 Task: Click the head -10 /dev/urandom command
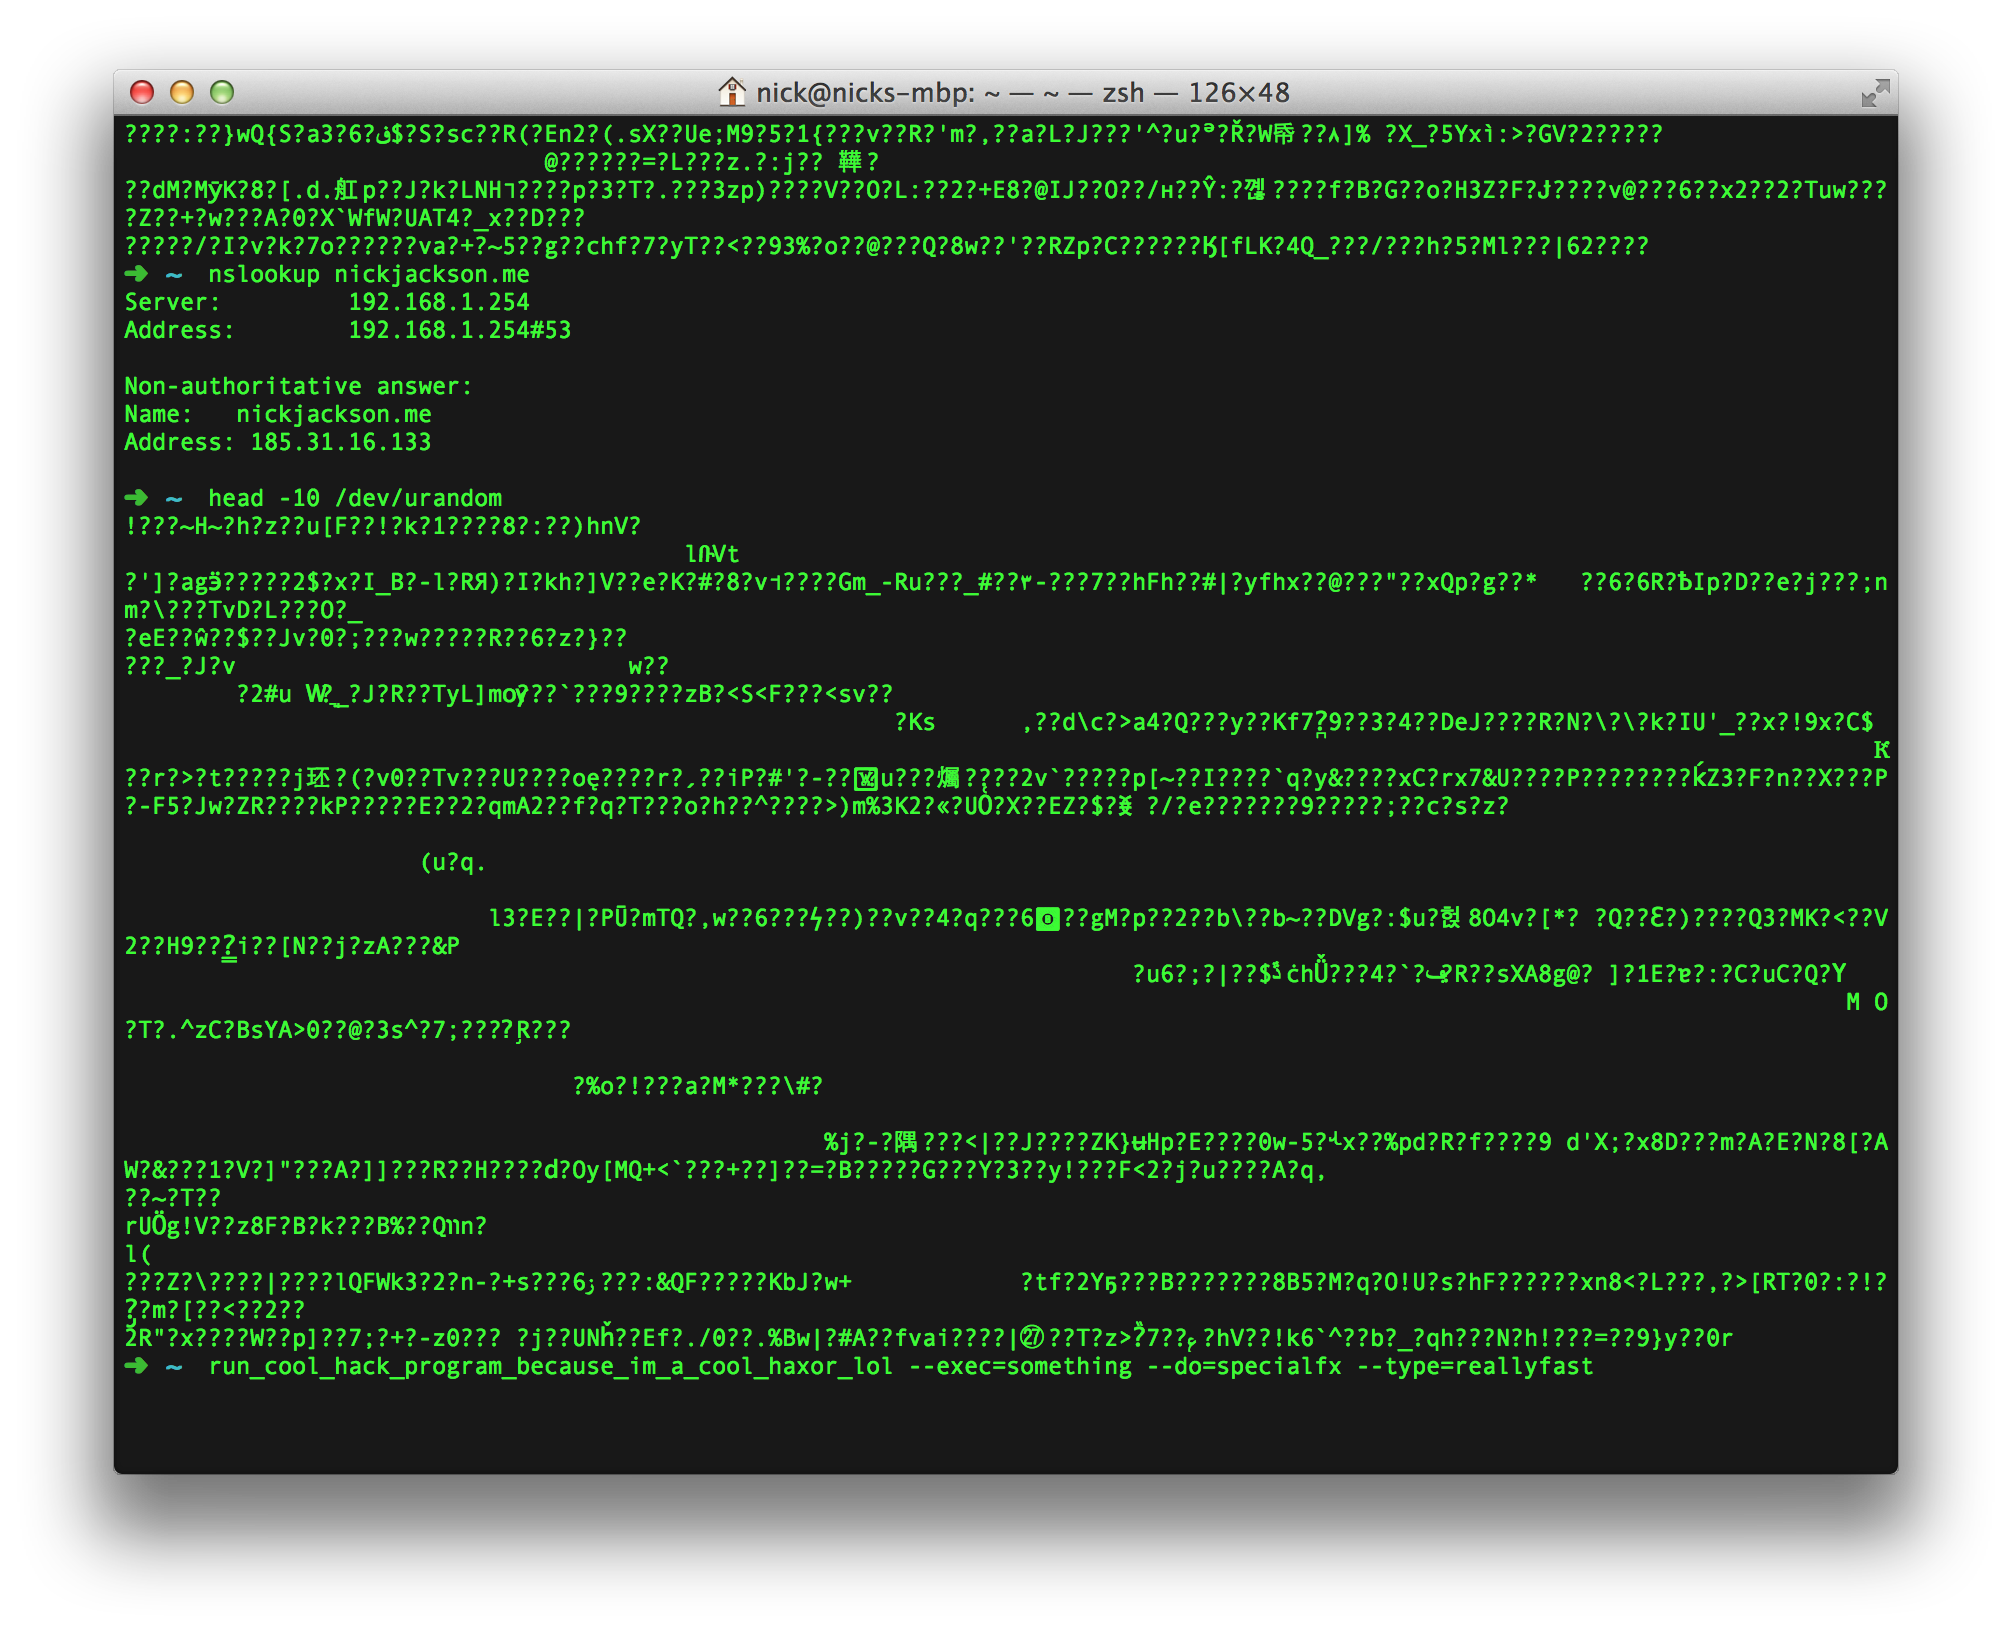[355, 498]
